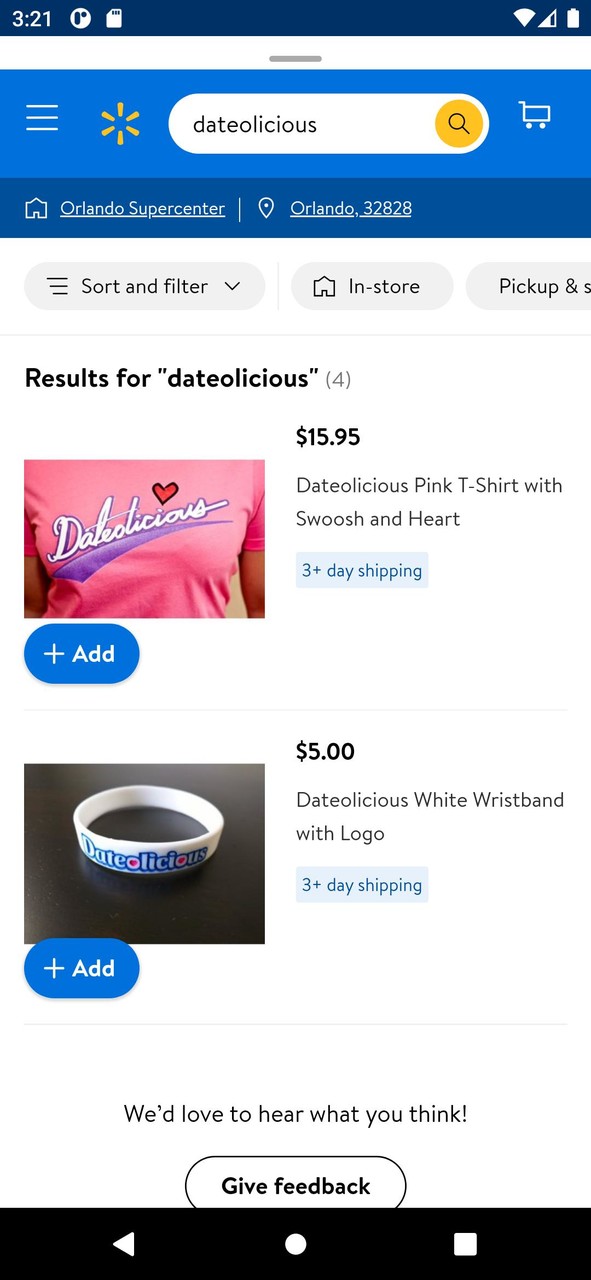Open the Orlando Supercenter store page
The image size is (591, 1280).
(x=142, y=208)
